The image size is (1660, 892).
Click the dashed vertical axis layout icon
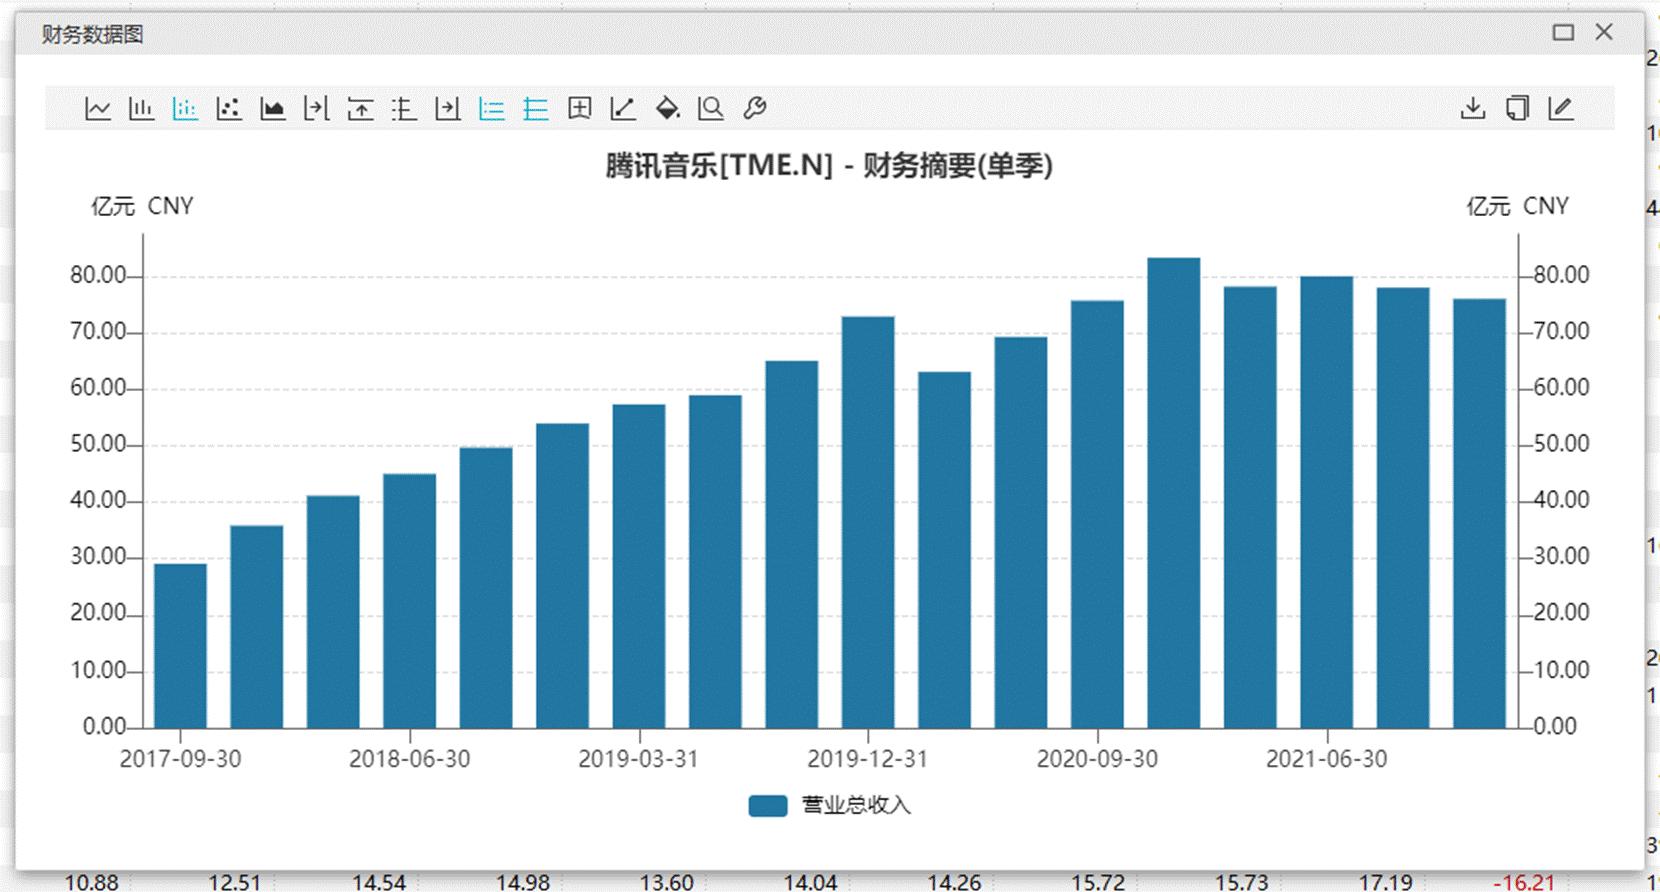404,108
